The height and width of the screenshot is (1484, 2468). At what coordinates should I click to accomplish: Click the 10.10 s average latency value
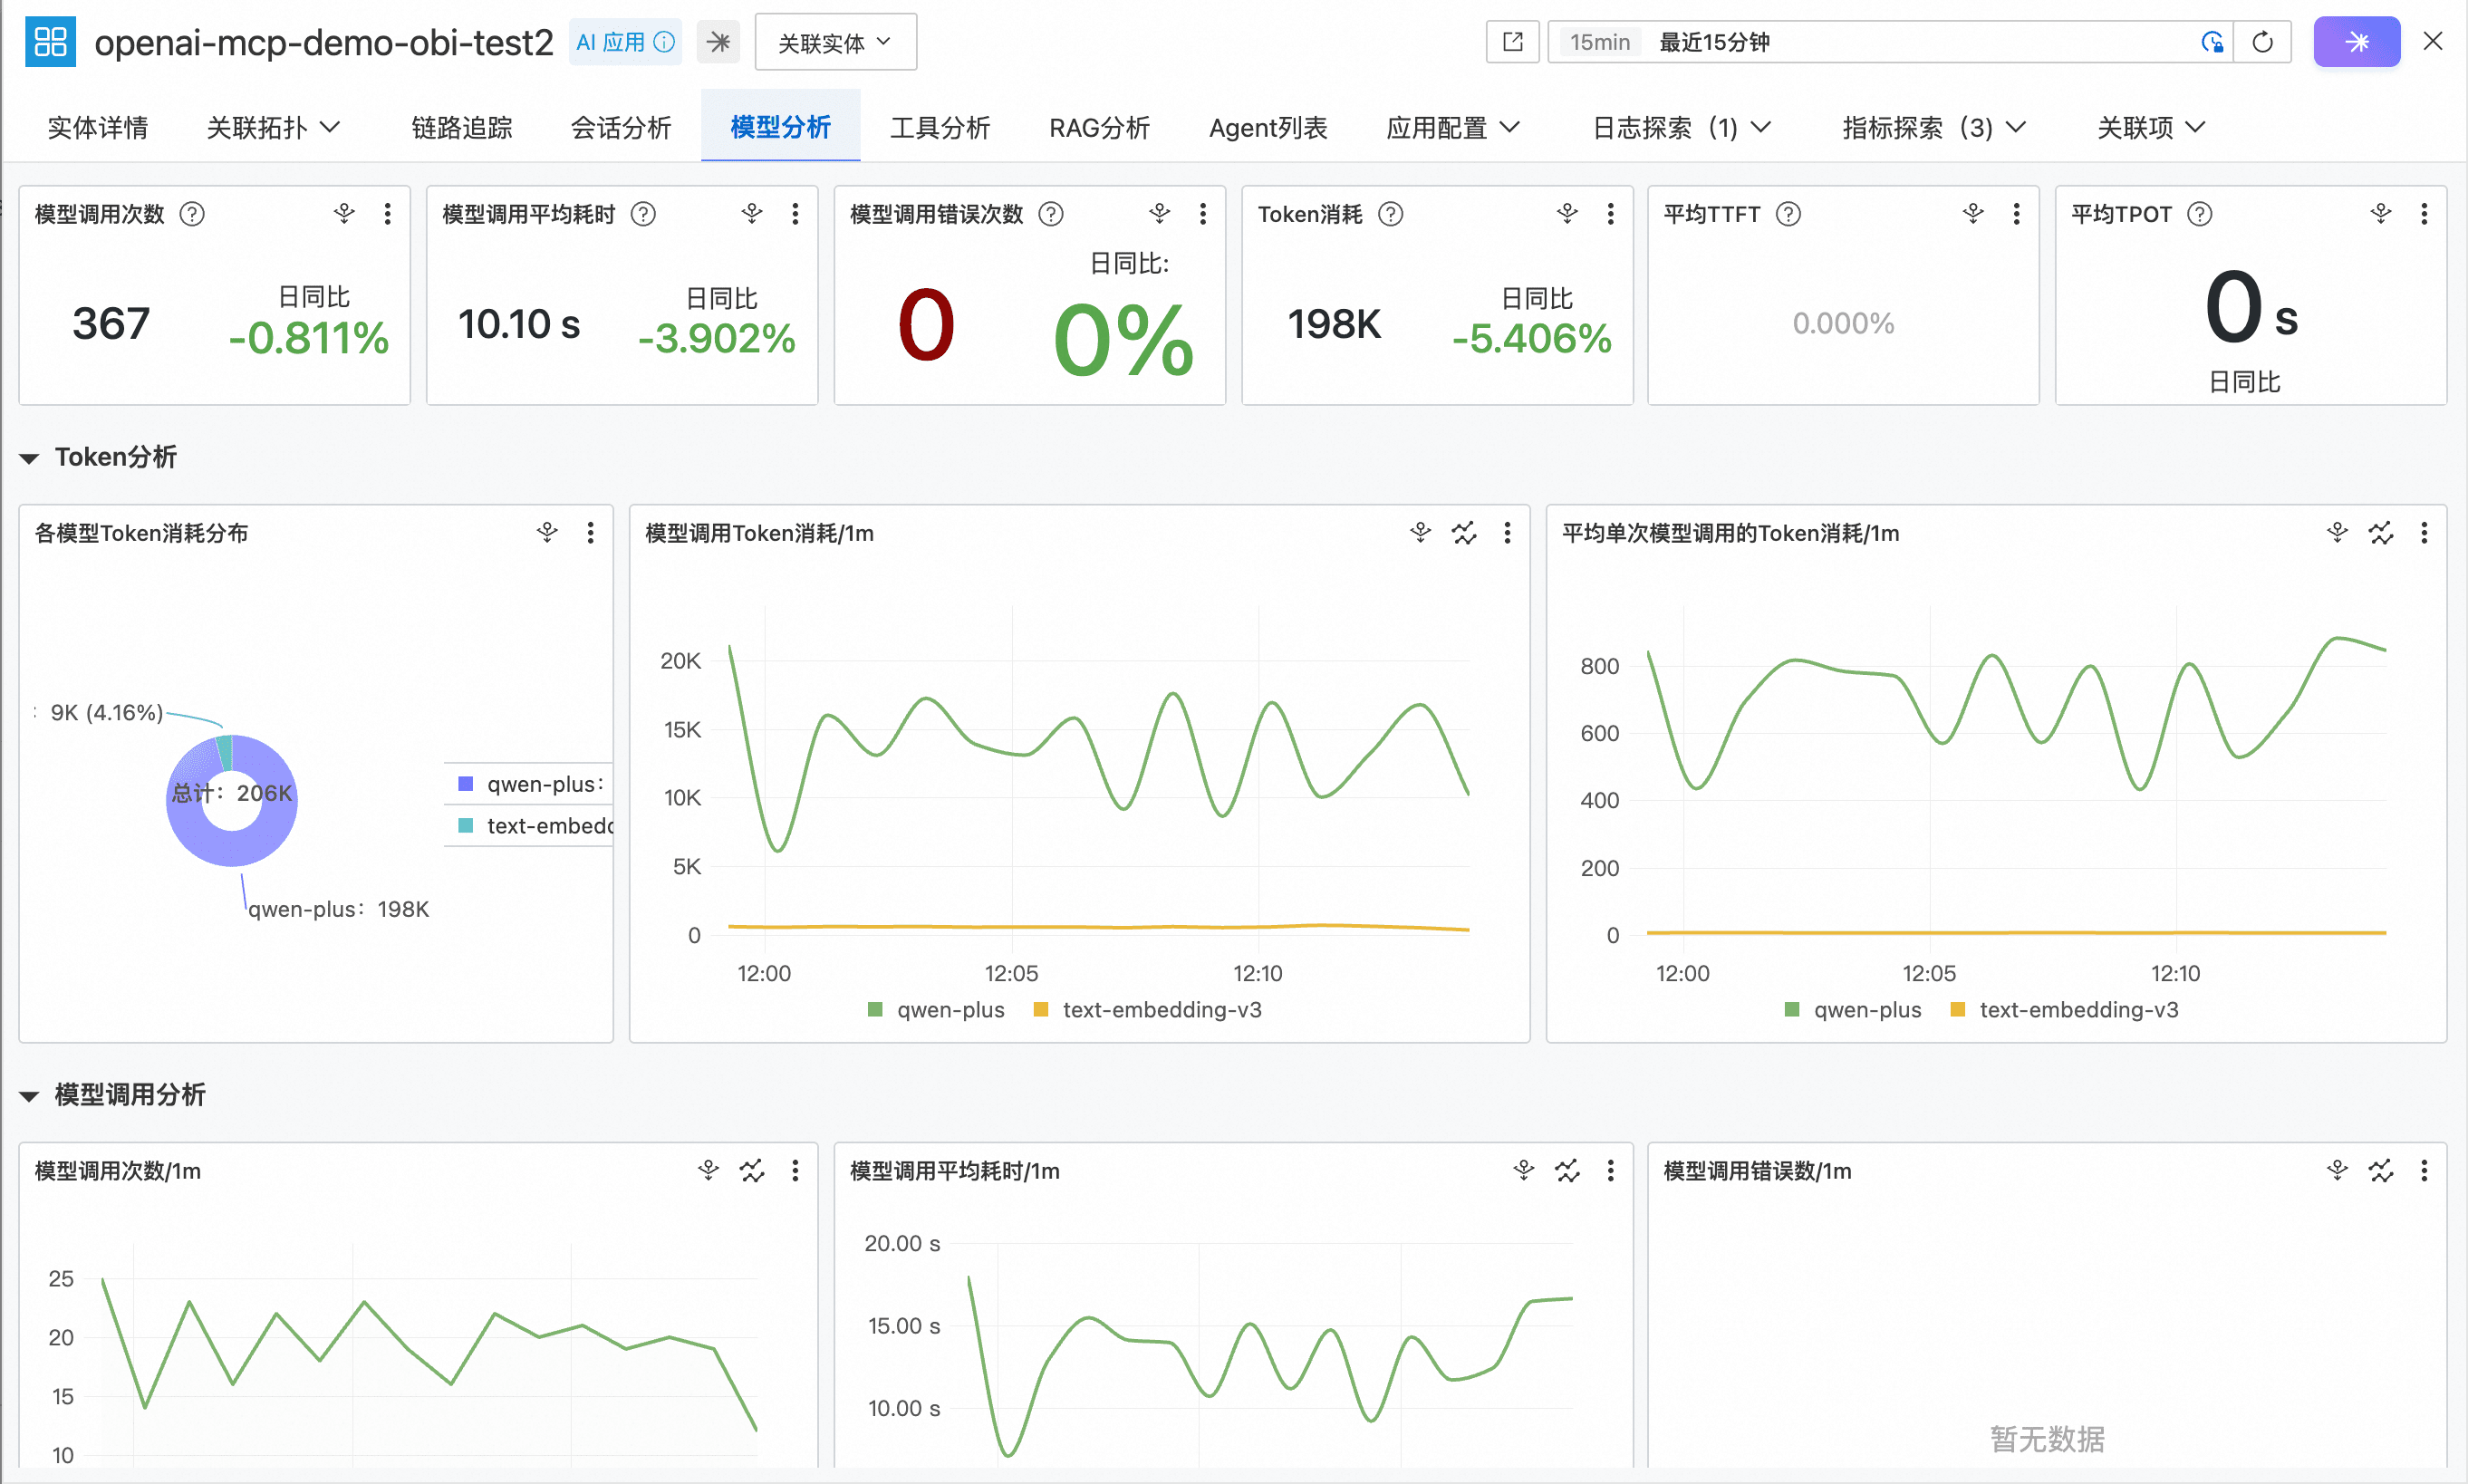[519, 323]
